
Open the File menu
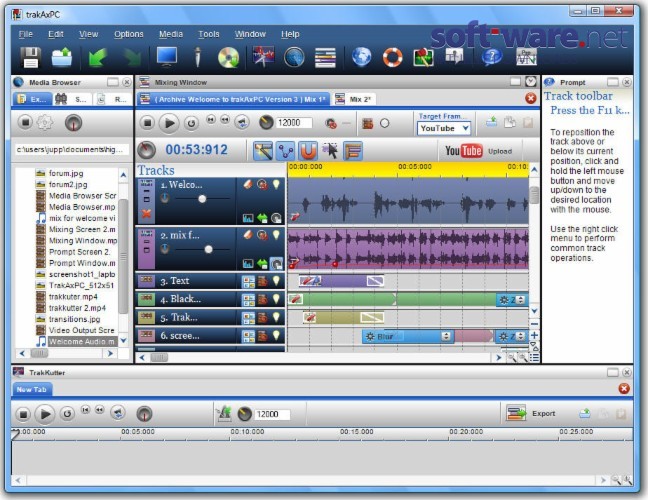tap(26, 34)
